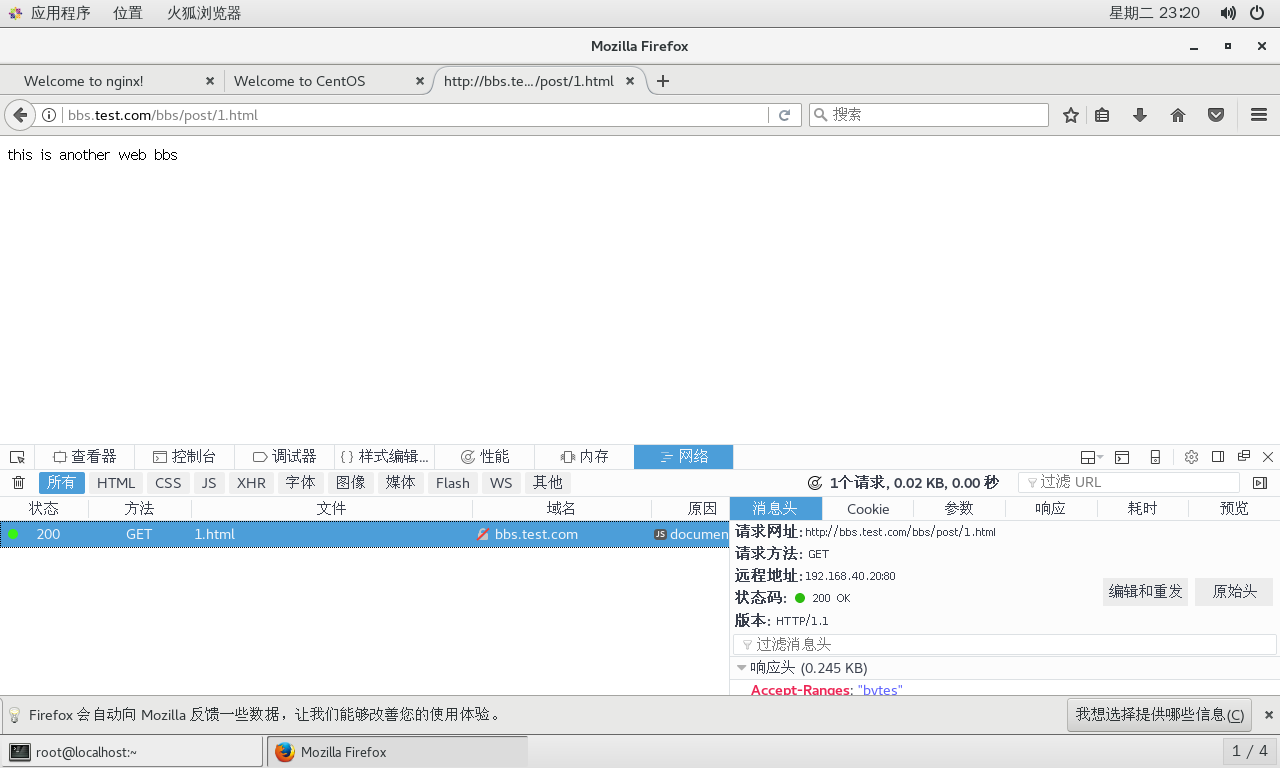Toggle split console icon in devtools
Screen dimensions: 1280x768
pos(1122,457)
